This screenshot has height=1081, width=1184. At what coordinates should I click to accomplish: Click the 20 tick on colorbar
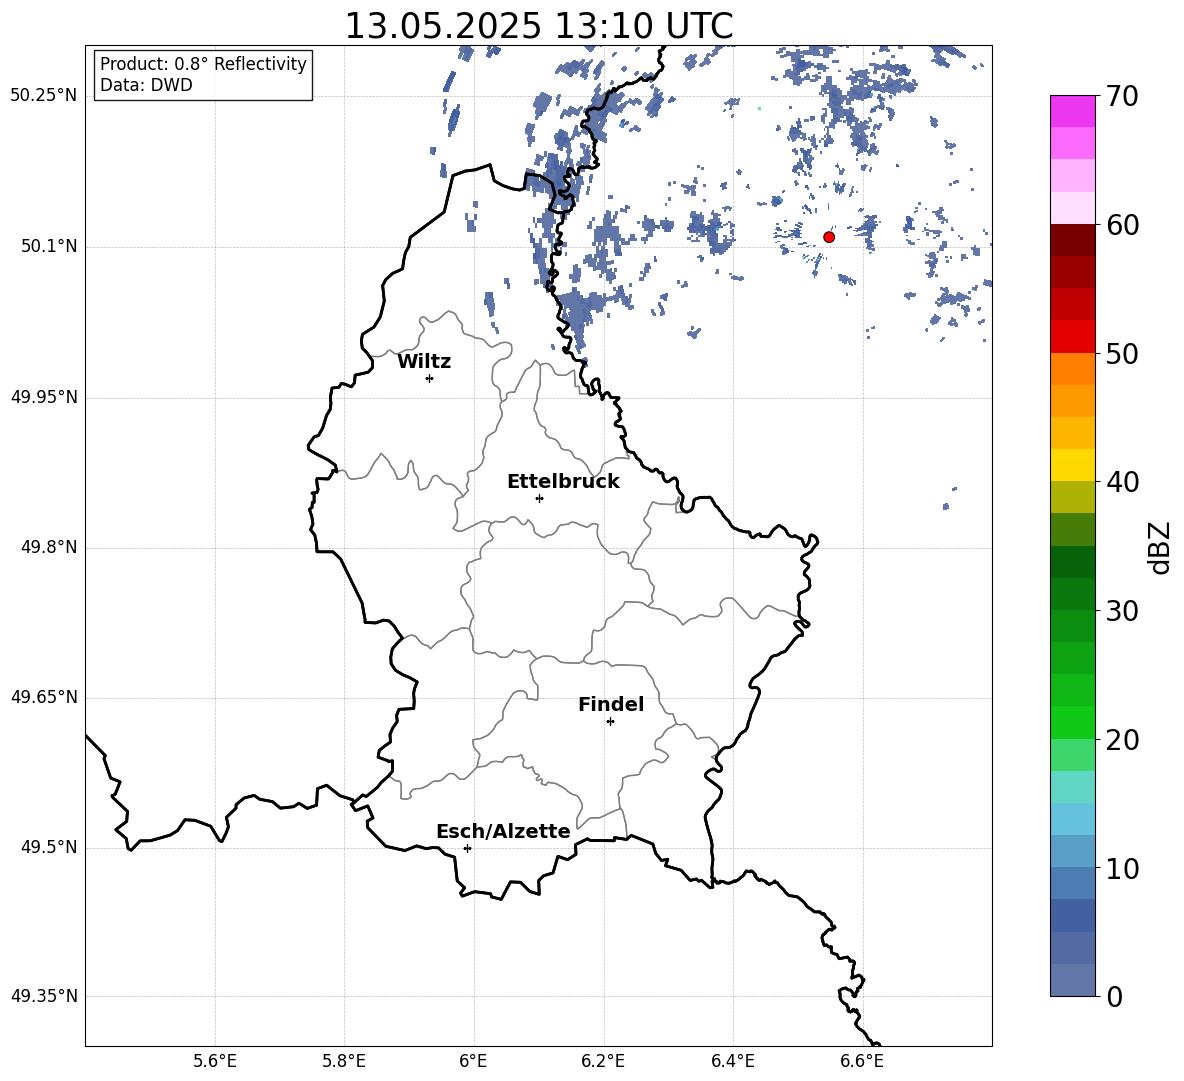coord(1121,740)
